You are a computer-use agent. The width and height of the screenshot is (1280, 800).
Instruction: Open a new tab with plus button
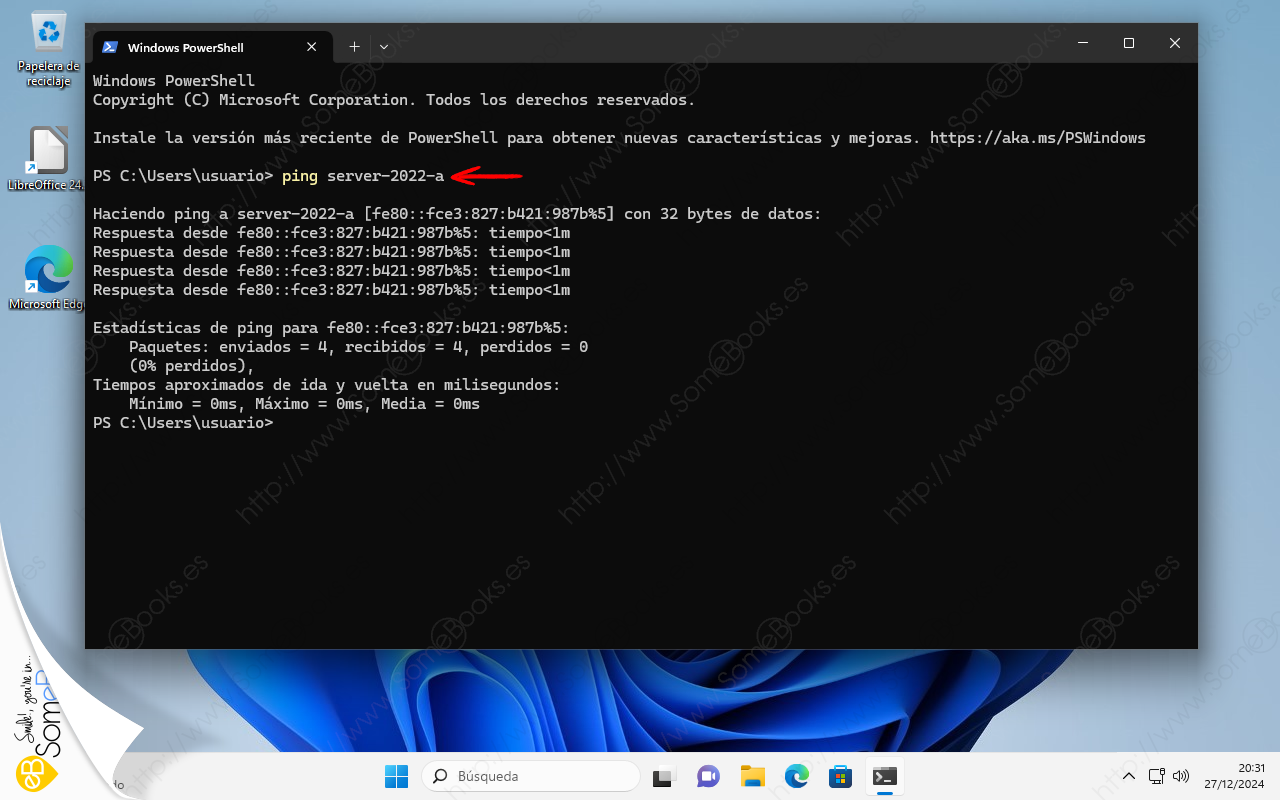(353, 47)
